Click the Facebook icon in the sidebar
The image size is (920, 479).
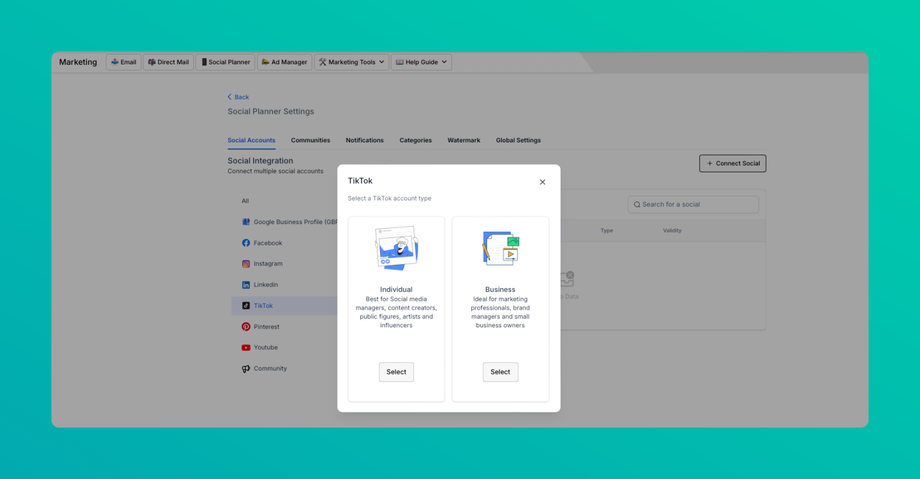pos(246,243)
